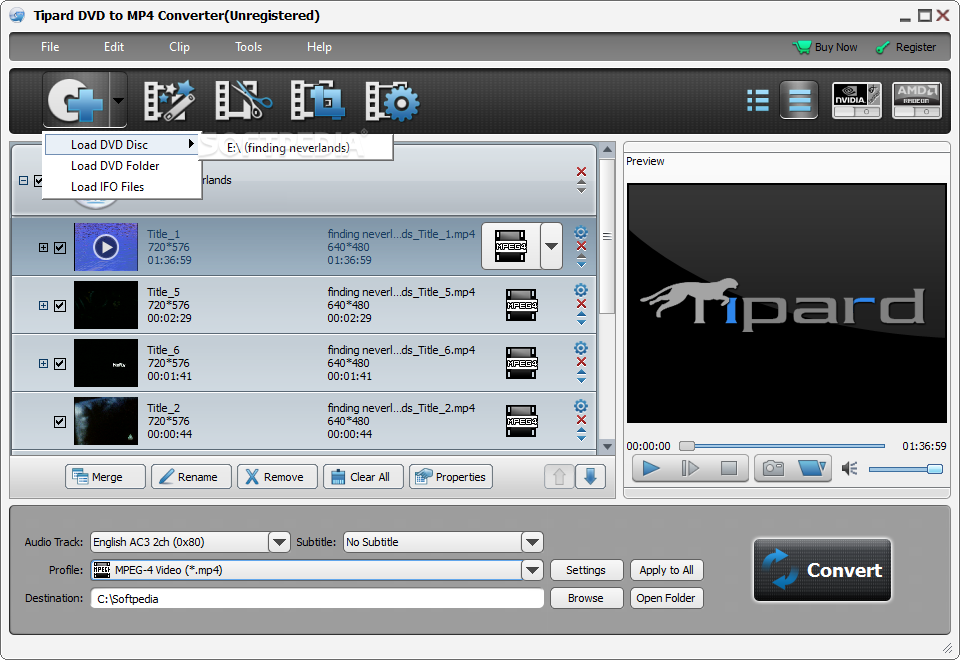This screenshot has width=960, height=660.
Task: Move selected item down arrow button
Action: [590, 476]
